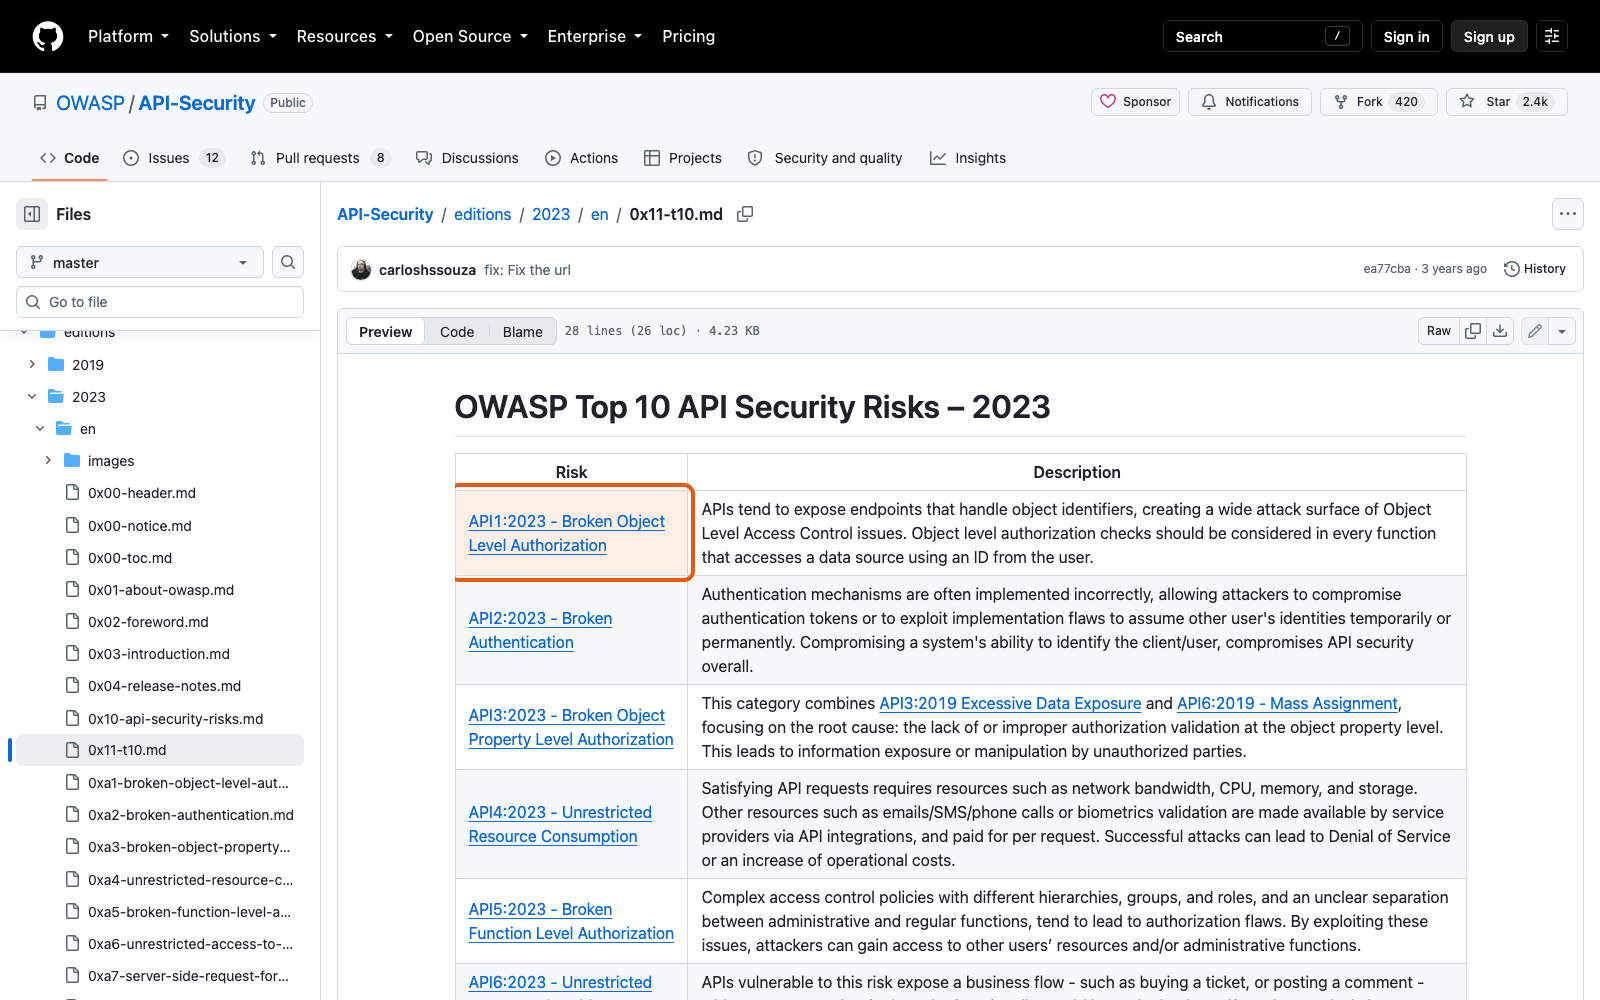The height and width of the screenshot is (1000, 1600).
Task: Click the Raw button
Action: pyautogui.click(x=1439, y=331)
